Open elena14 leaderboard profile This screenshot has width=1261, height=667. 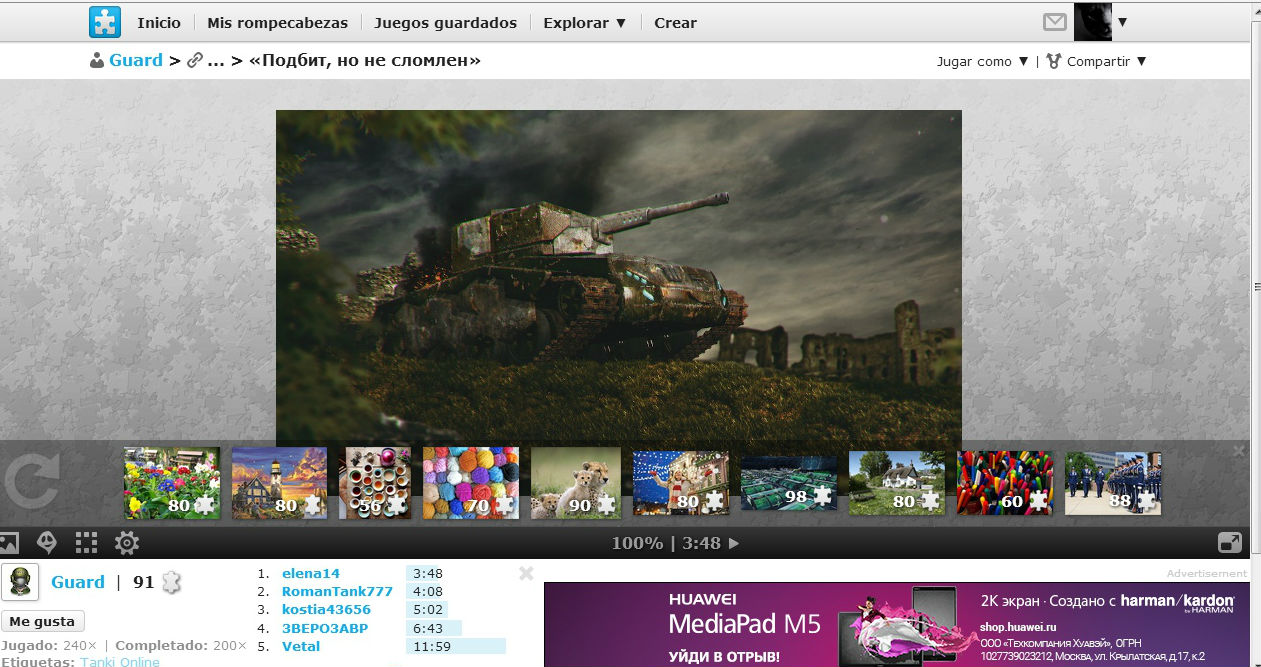click(x=311, y=573)
